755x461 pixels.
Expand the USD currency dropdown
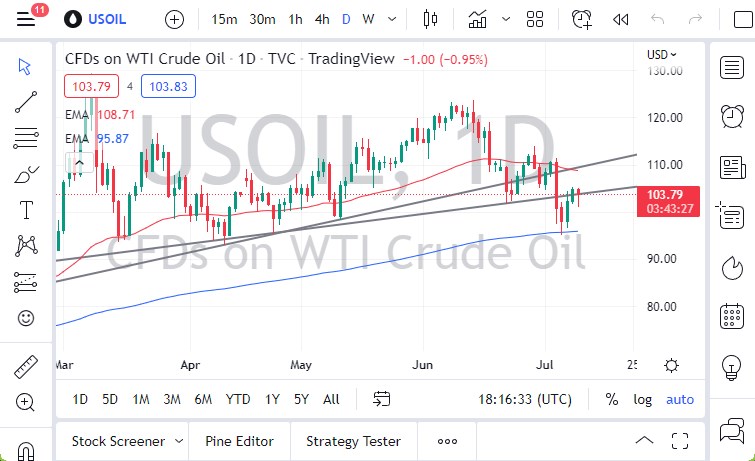(661, 55)
